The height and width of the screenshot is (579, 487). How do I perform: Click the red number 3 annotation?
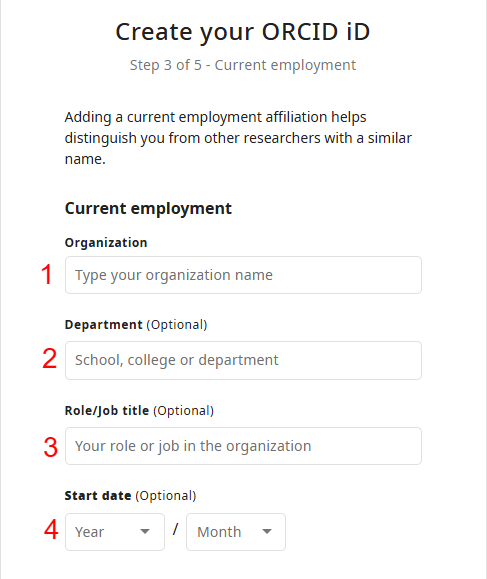point(51,447)
